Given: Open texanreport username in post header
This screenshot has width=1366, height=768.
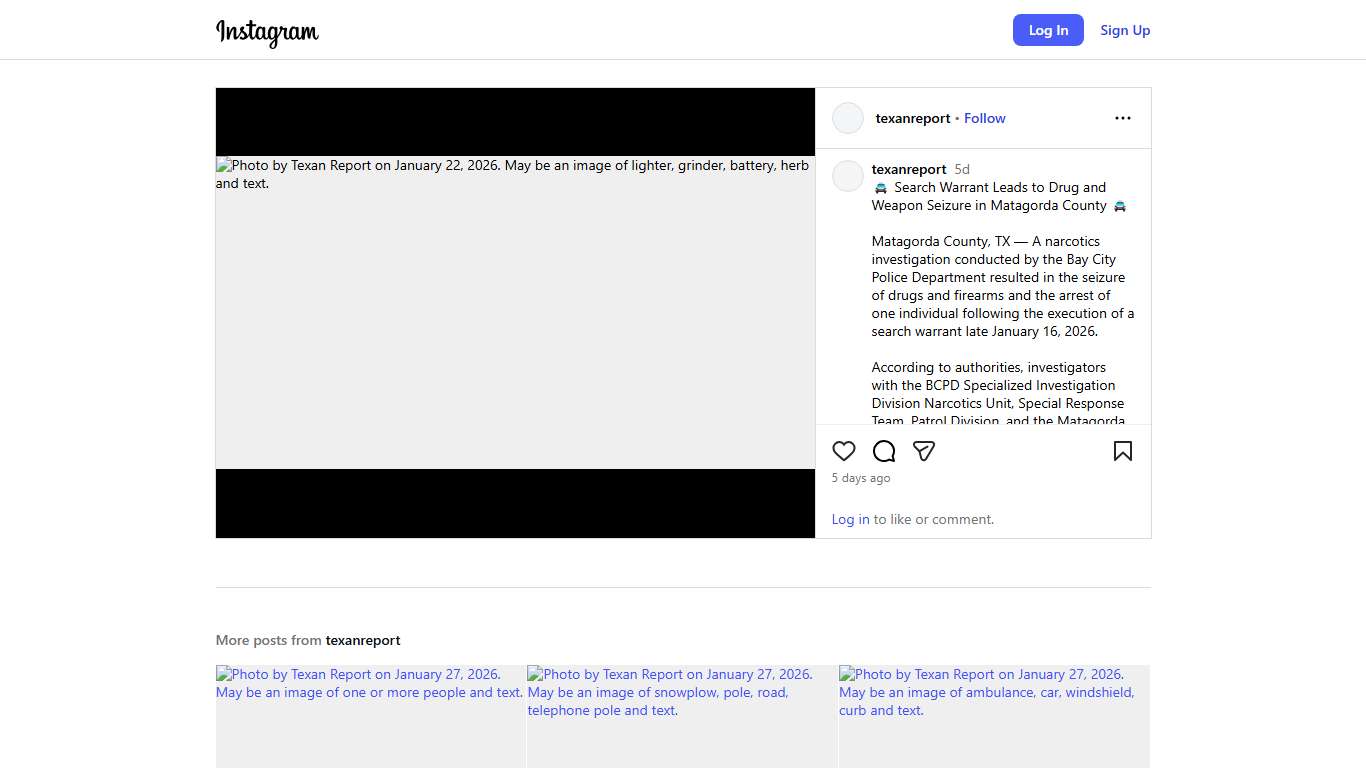Looking at the screenshot, I should tap(912, 118).
